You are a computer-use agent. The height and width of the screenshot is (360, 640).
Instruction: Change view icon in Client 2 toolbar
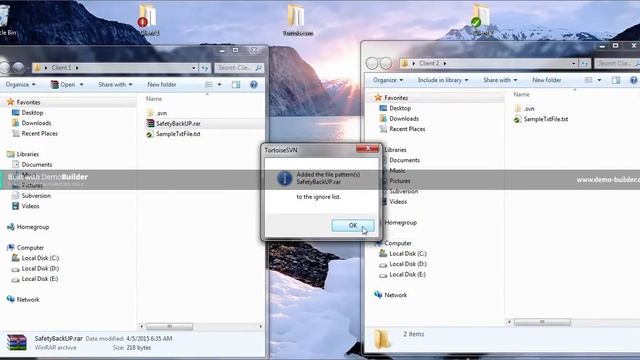(589, 80)
